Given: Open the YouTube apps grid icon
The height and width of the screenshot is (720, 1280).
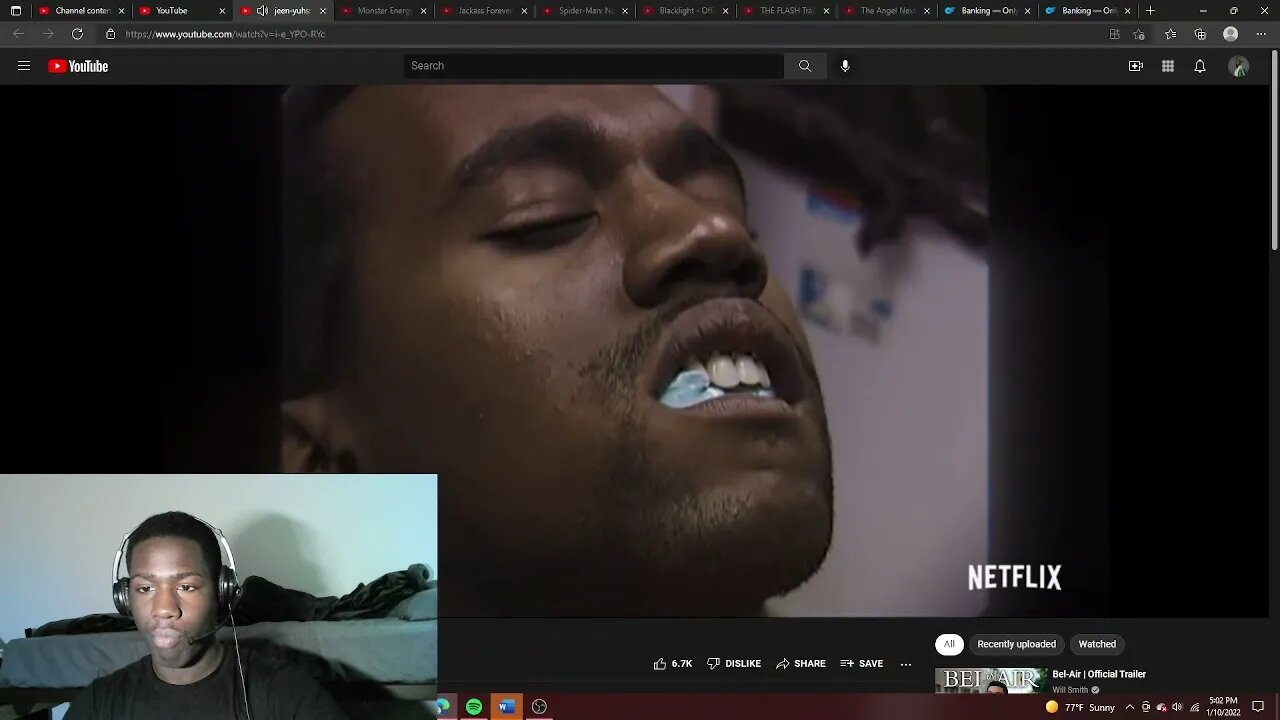Looking at the screenshot, I should click(1168, 66).
